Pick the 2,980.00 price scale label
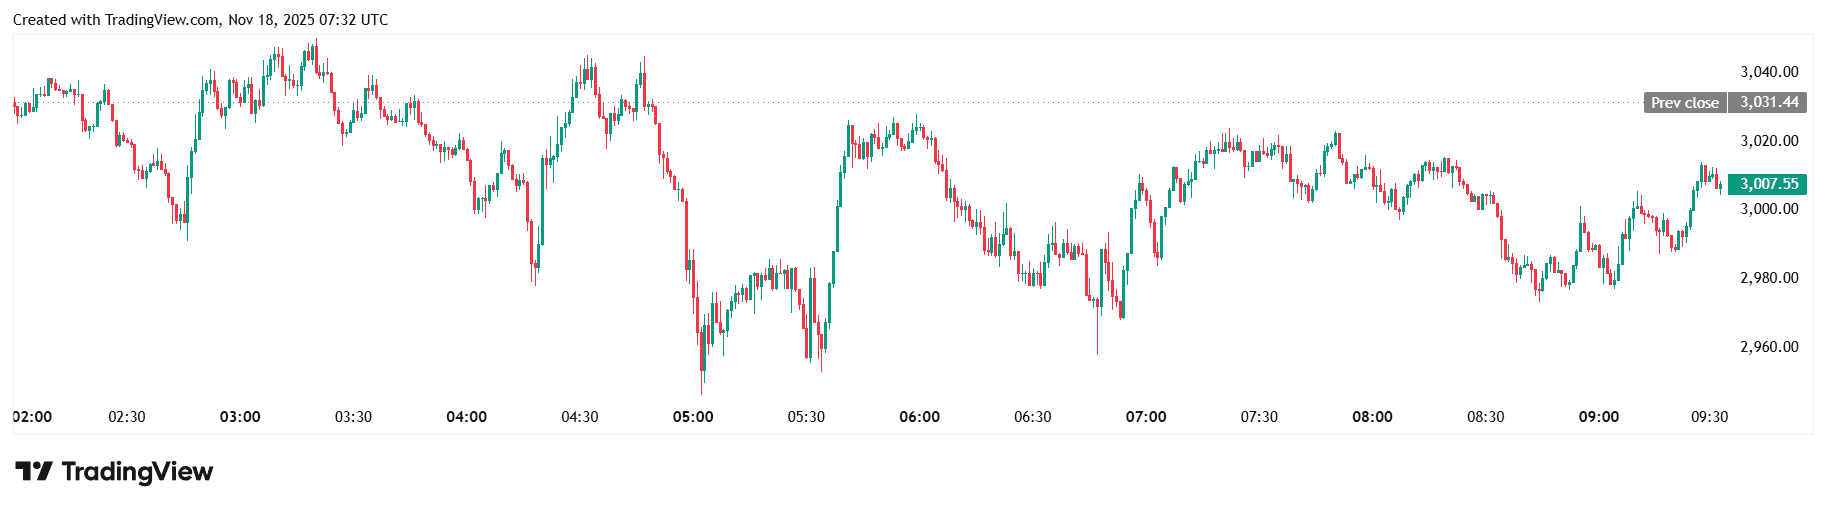This screenshot has width=1826, height=509. tap(1769, 278)
